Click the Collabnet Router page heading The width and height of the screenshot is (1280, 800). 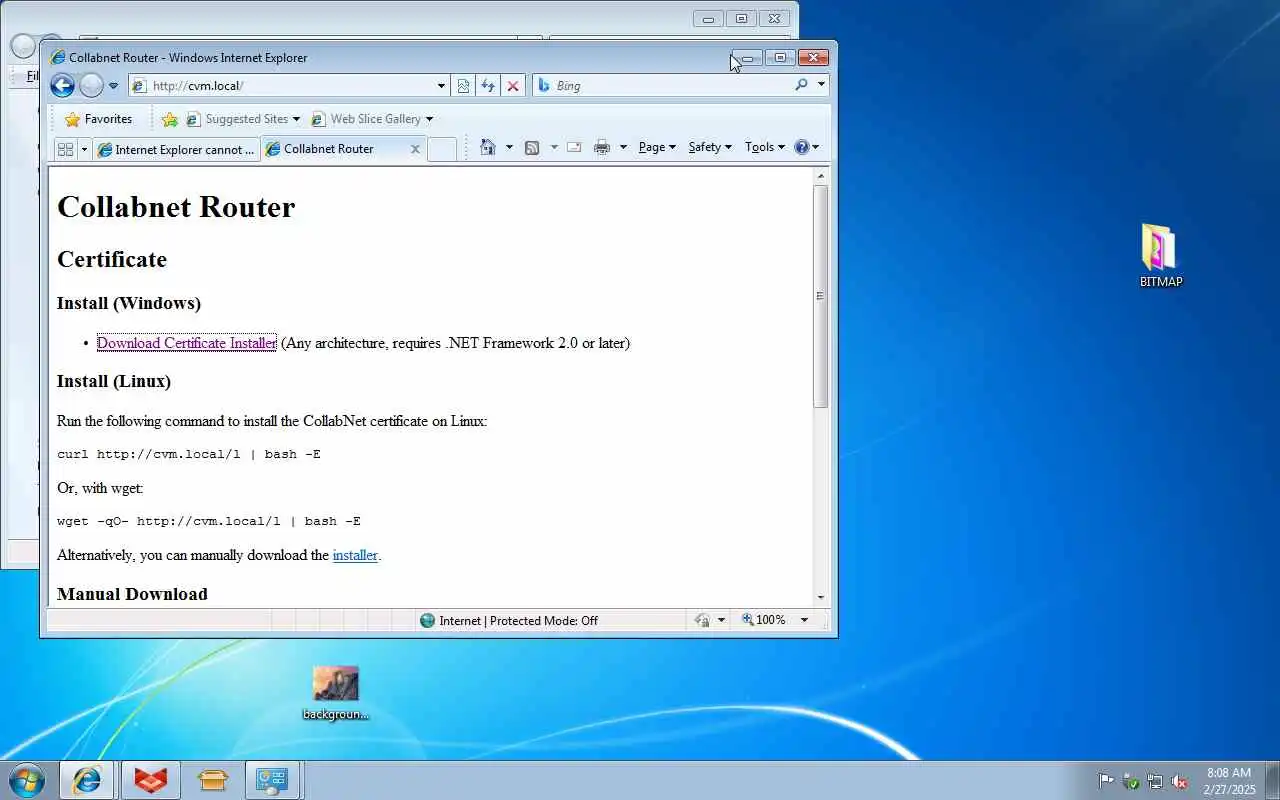point(176,207)
